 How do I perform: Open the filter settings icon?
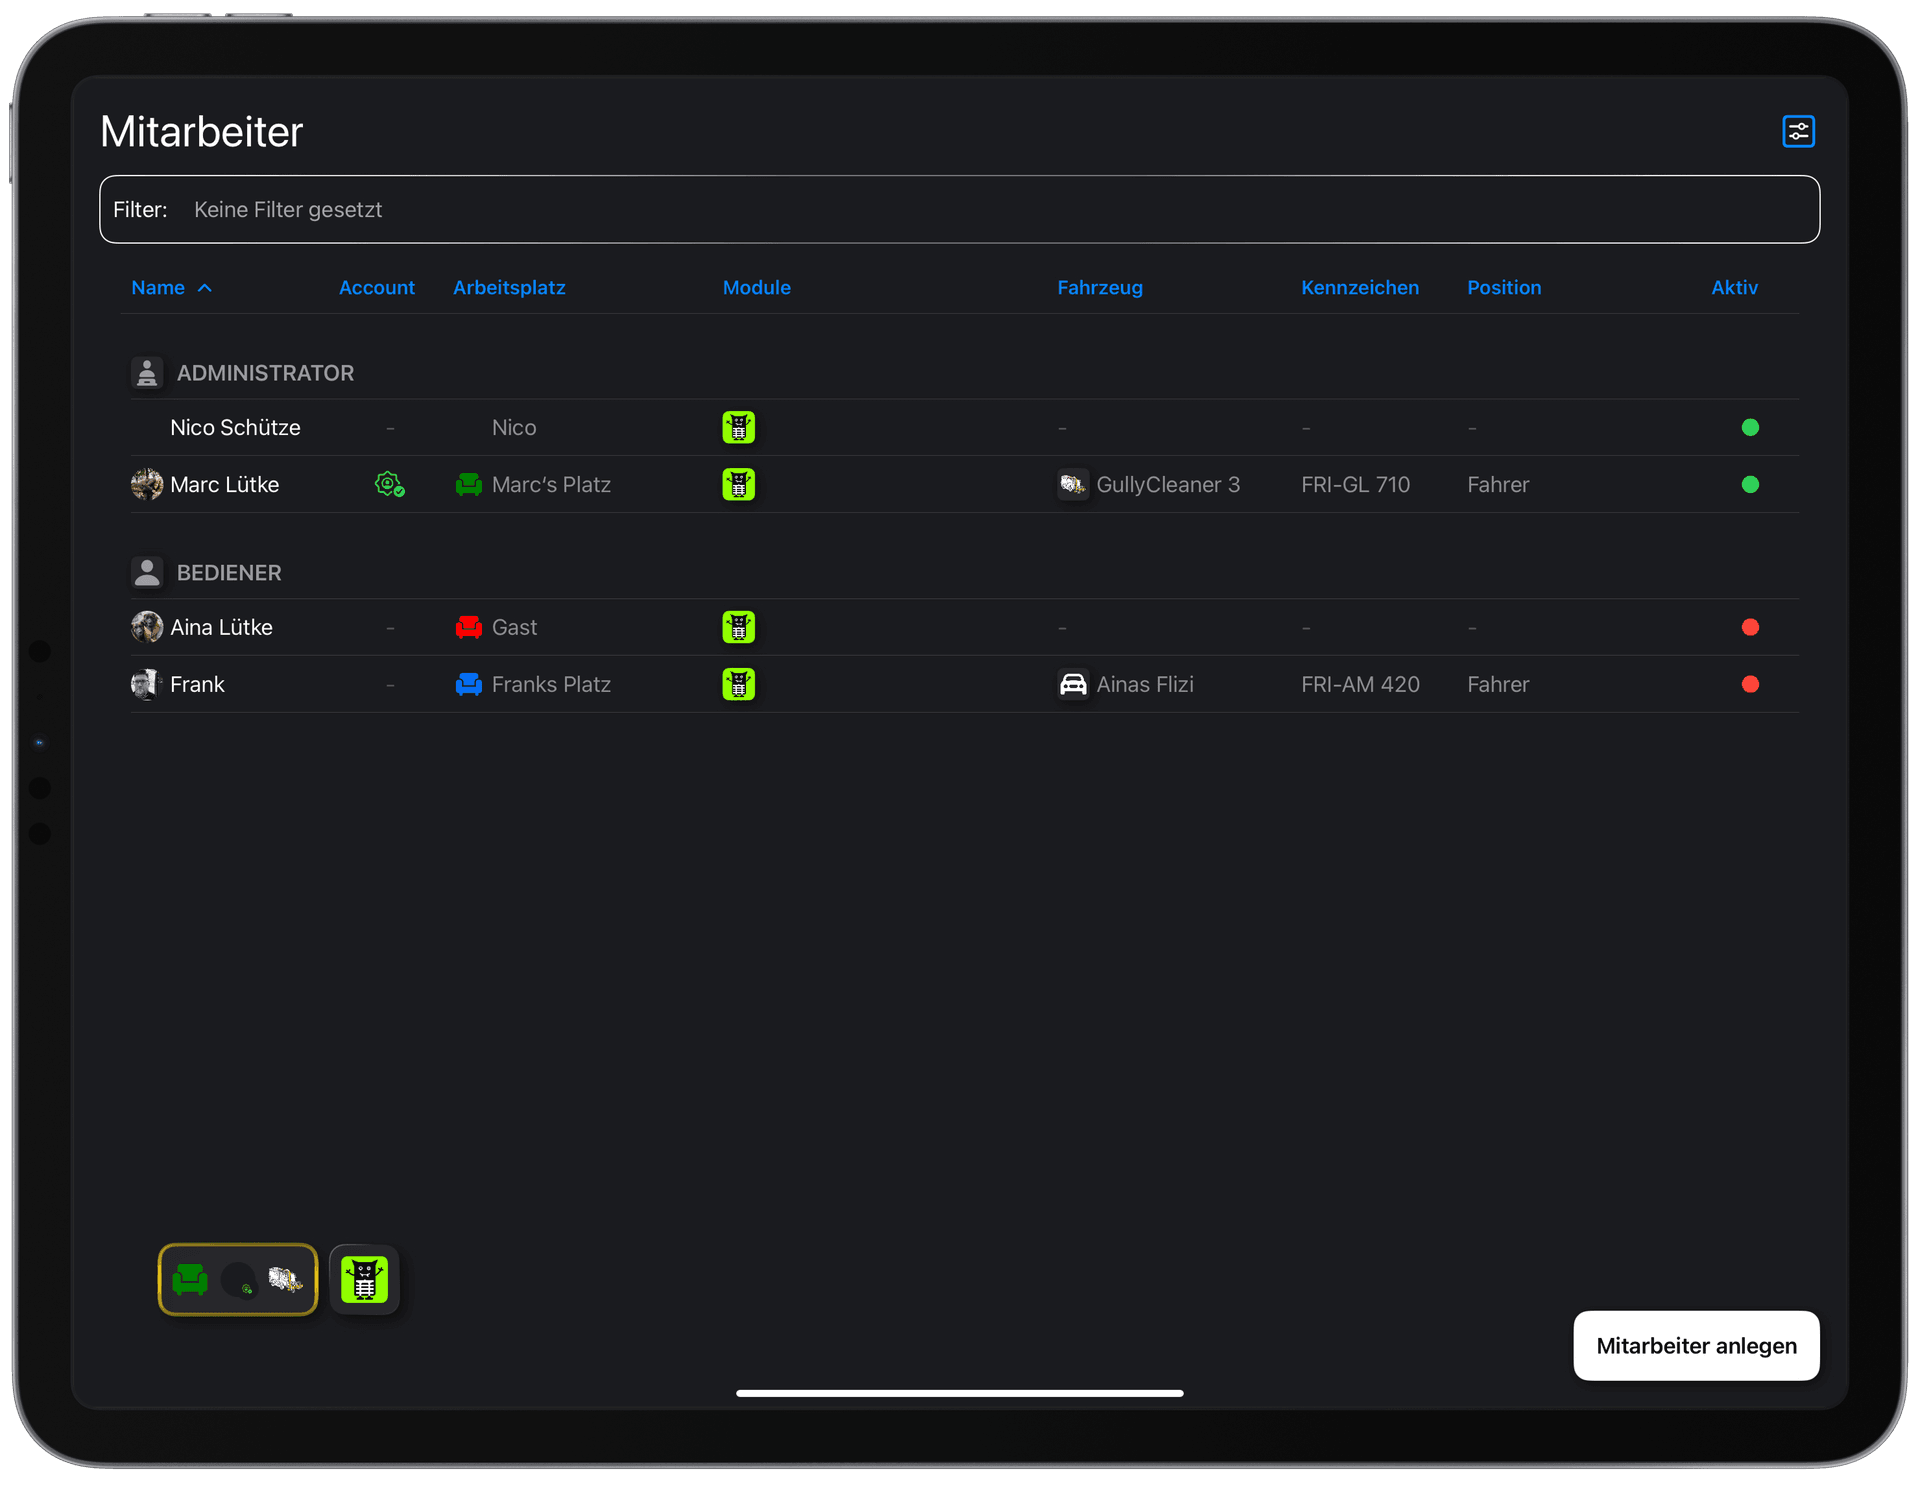point(1798,131)
